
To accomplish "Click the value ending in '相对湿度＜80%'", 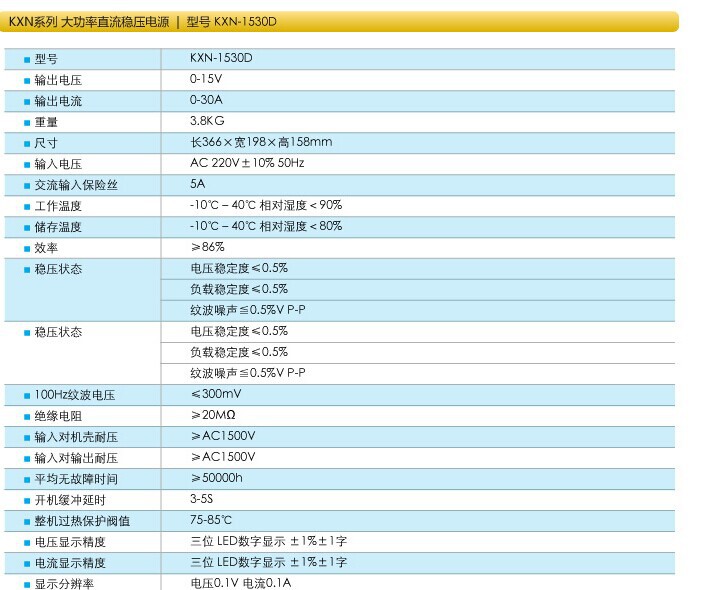I will pos(266,226).
